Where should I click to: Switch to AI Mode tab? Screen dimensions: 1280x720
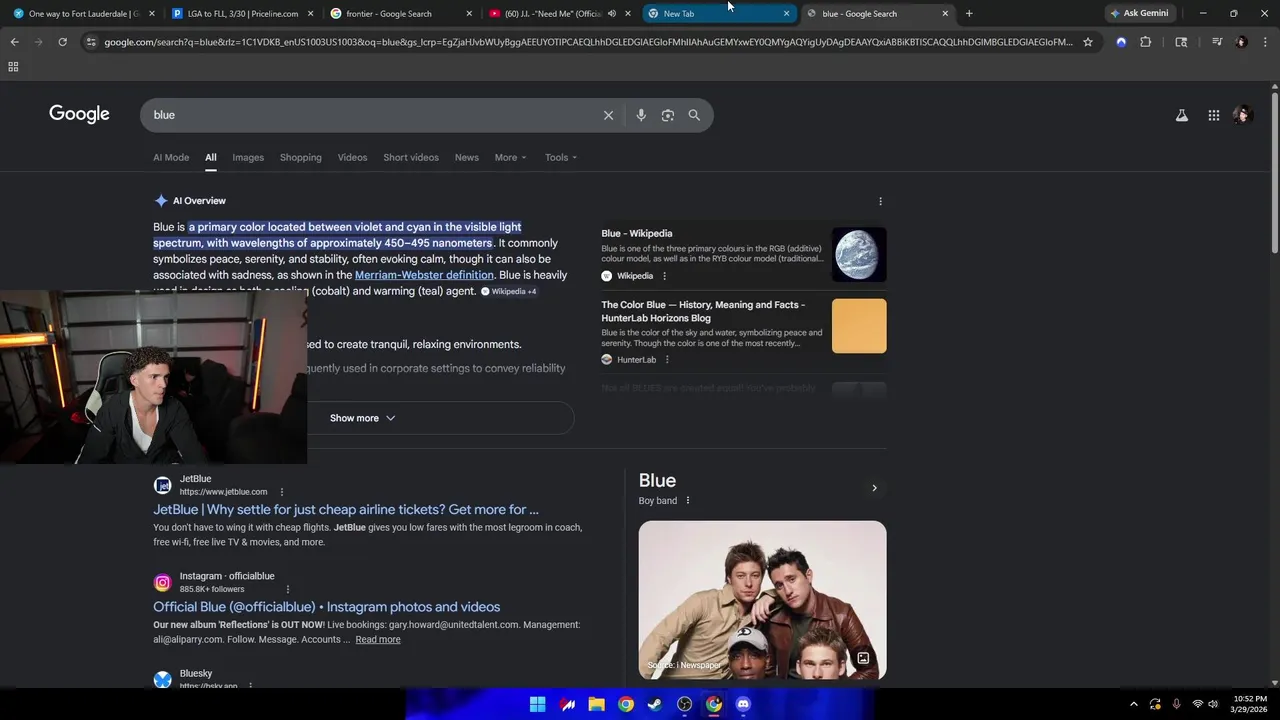point(171,157)
